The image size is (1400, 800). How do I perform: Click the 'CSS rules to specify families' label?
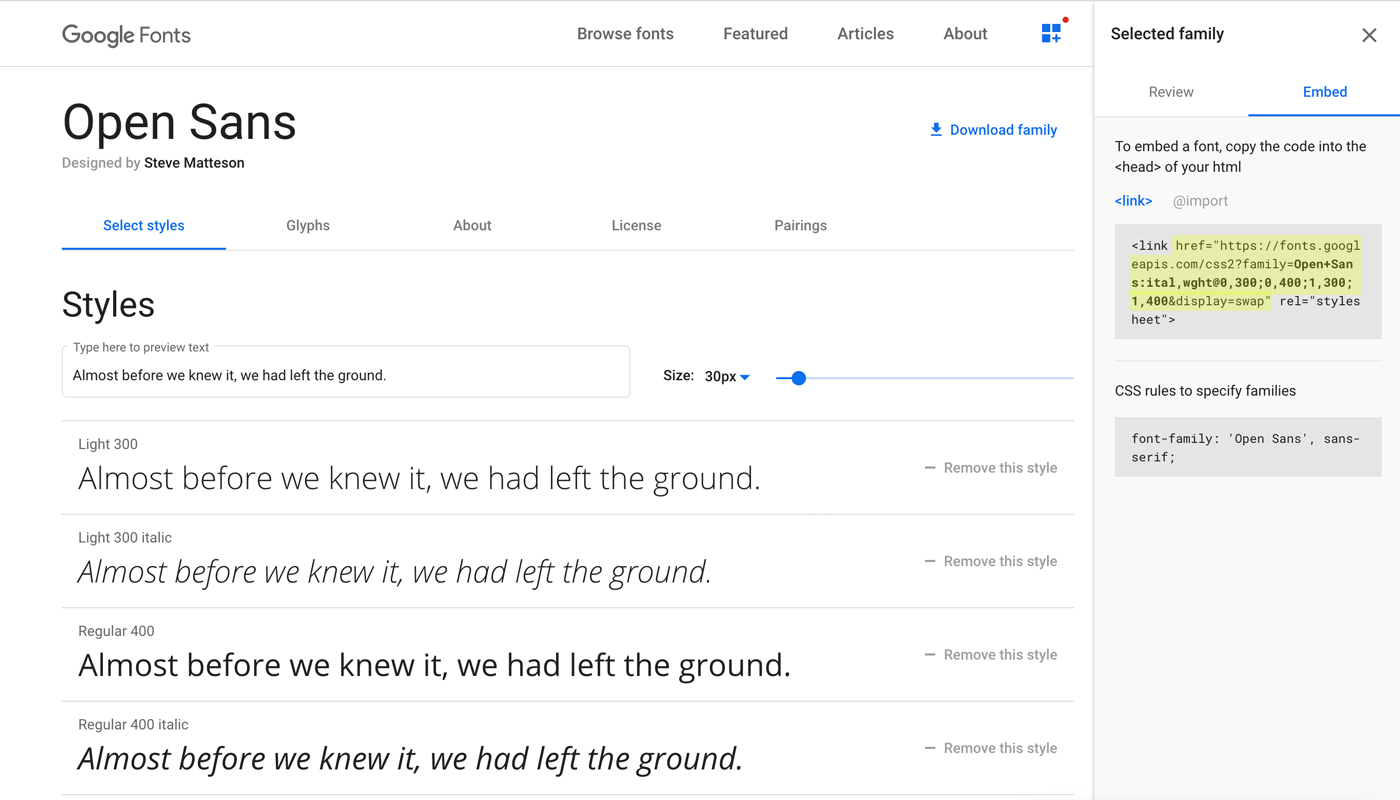[1205, 391]
